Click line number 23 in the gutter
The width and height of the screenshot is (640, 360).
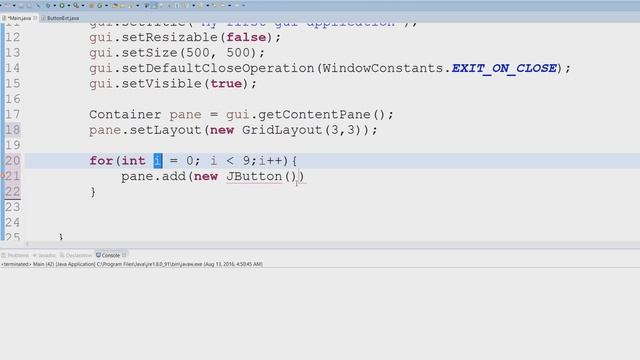[13, 207]
